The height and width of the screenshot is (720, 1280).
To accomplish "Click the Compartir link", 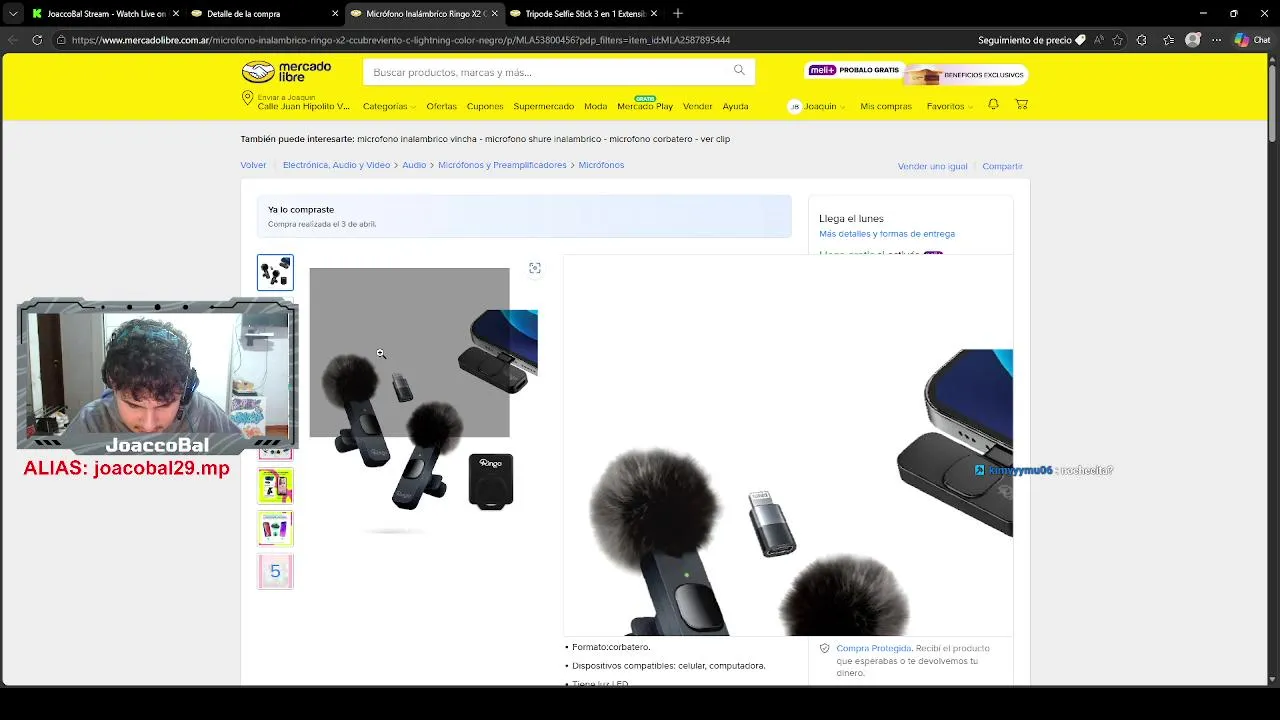I will [1002, 166].
